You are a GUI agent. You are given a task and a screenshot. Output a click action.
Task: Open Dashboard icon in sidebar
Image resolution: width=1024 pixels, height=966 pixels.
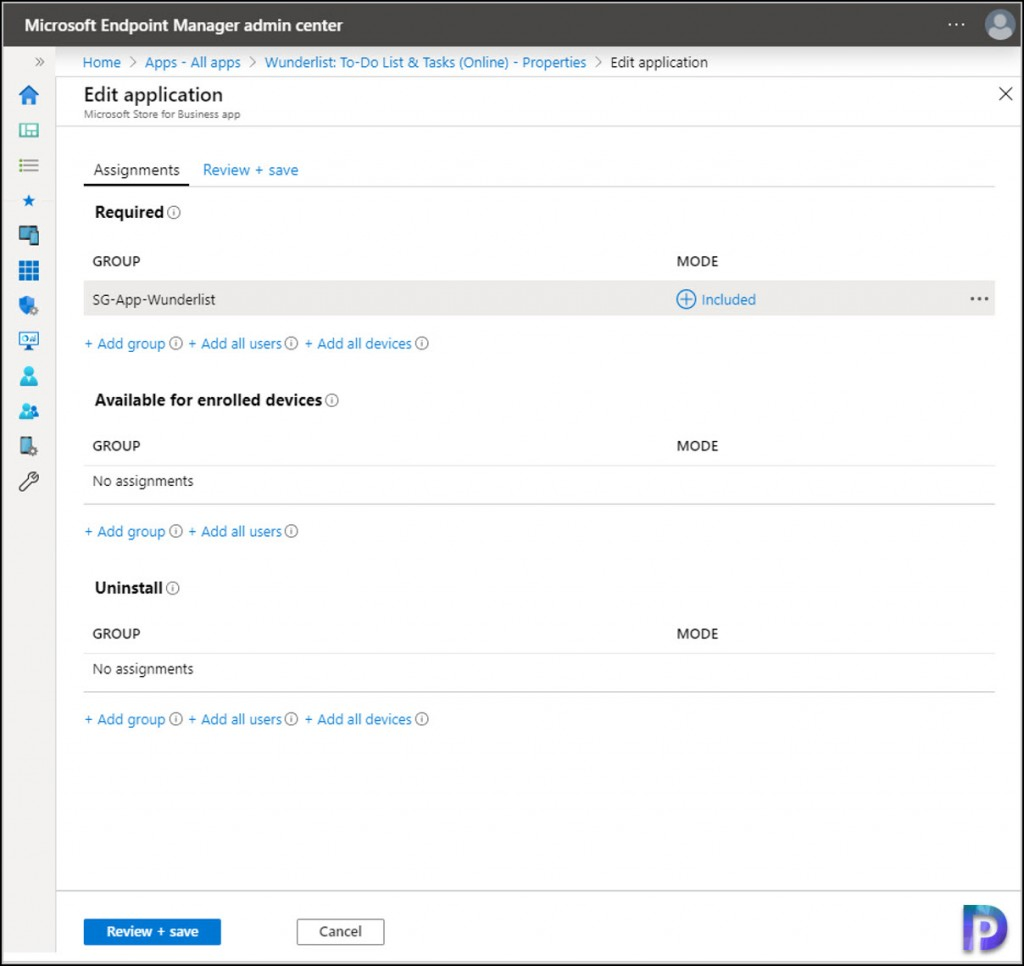29,131
